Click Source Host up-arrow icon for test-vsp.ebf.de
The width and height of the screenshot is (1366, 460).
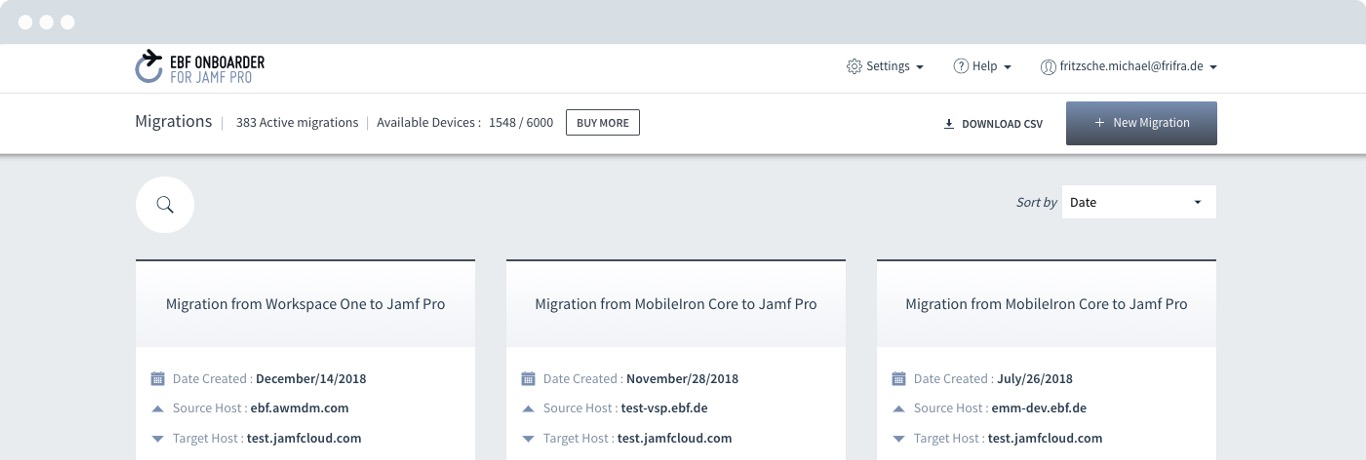tap(528, 408)
